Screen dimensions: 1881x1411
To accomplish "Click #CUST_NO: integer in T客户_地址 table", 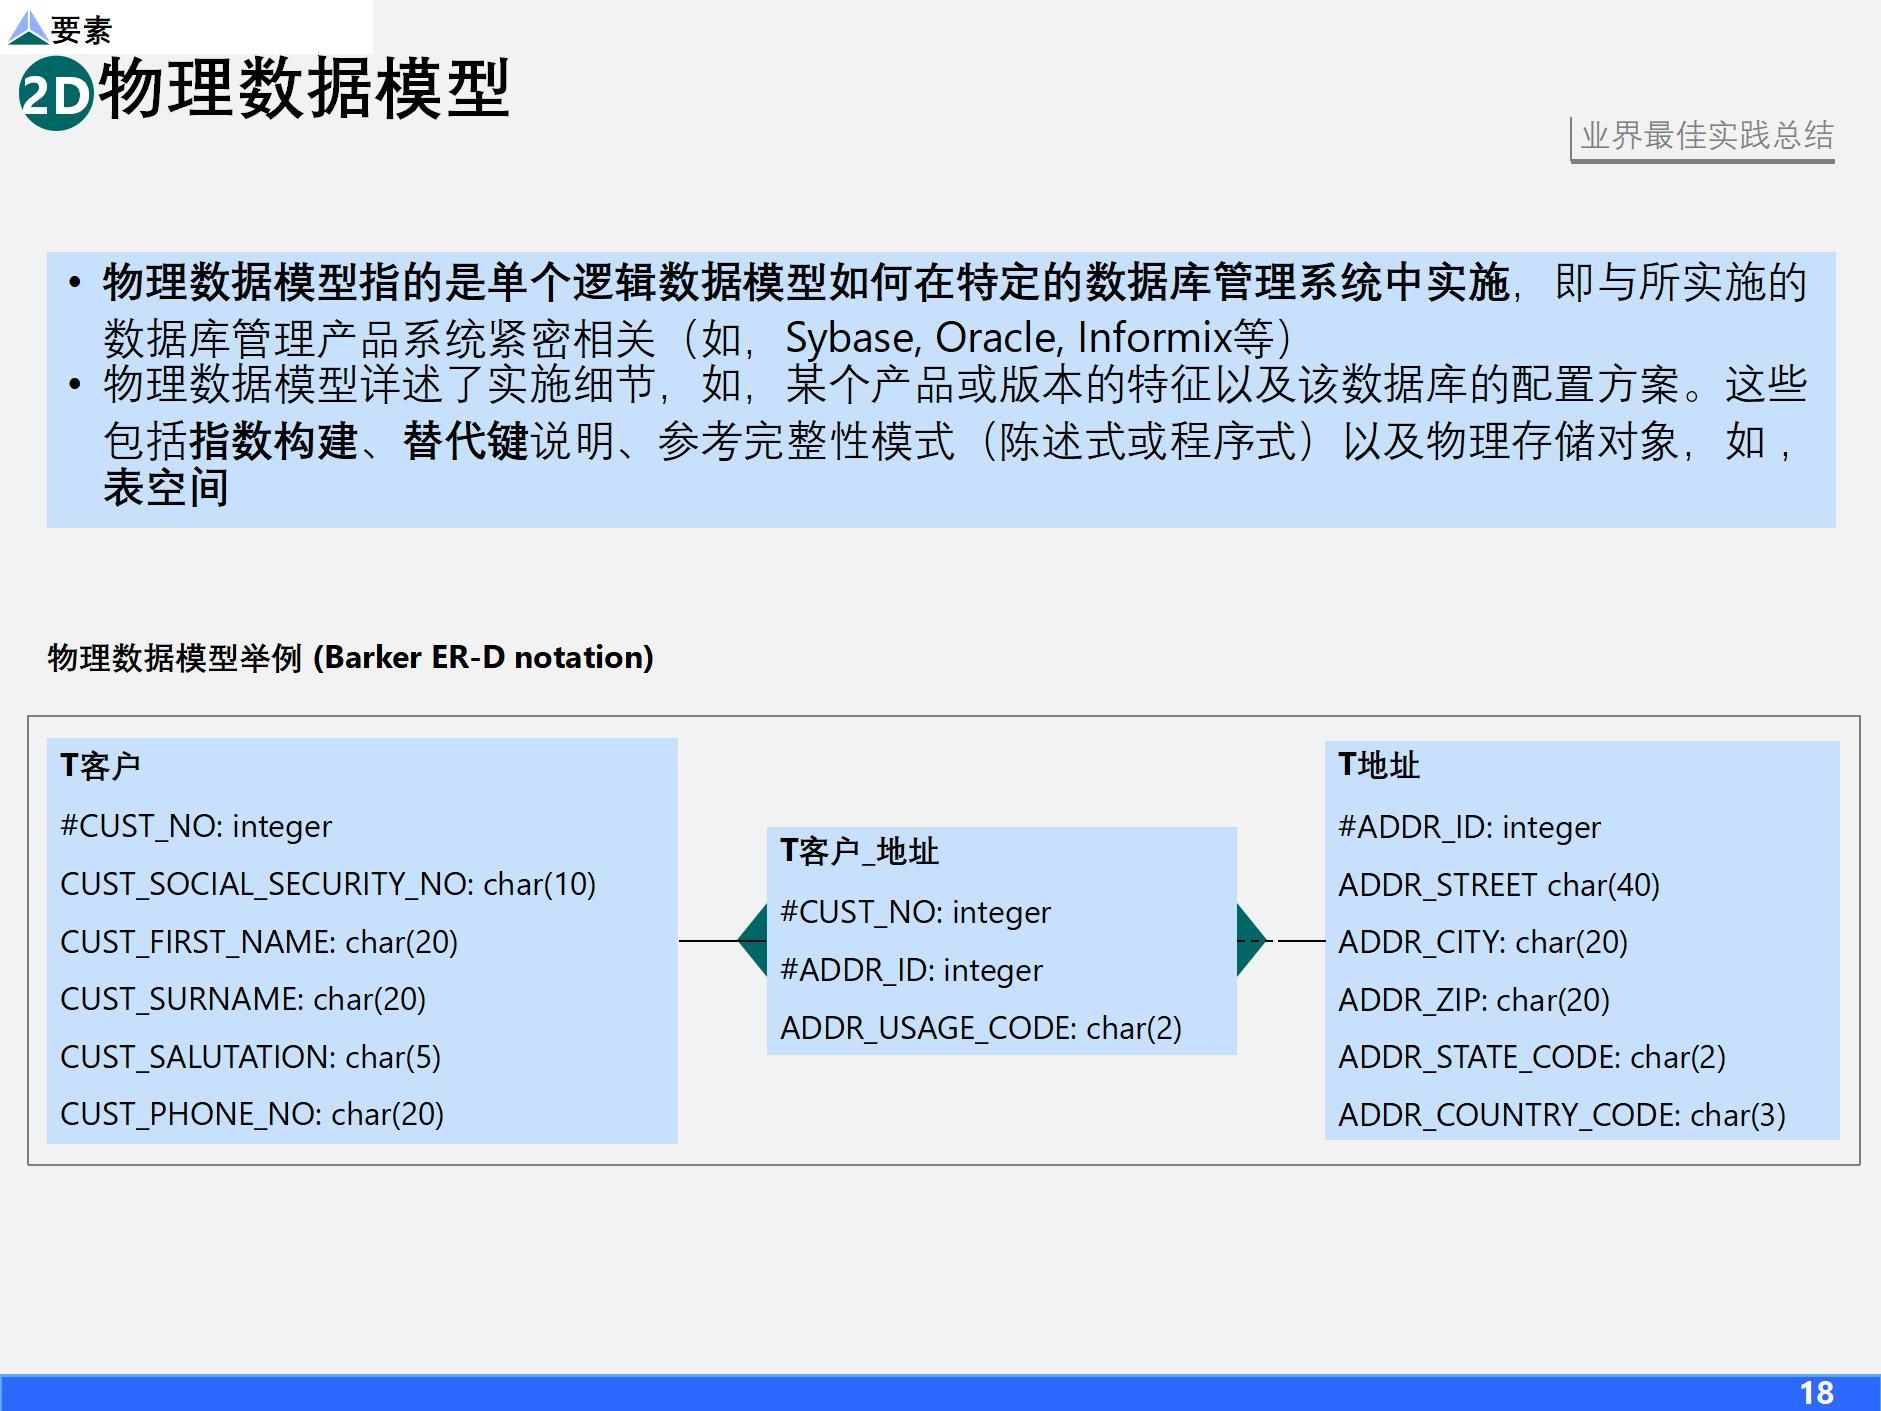I will (916, 912).
